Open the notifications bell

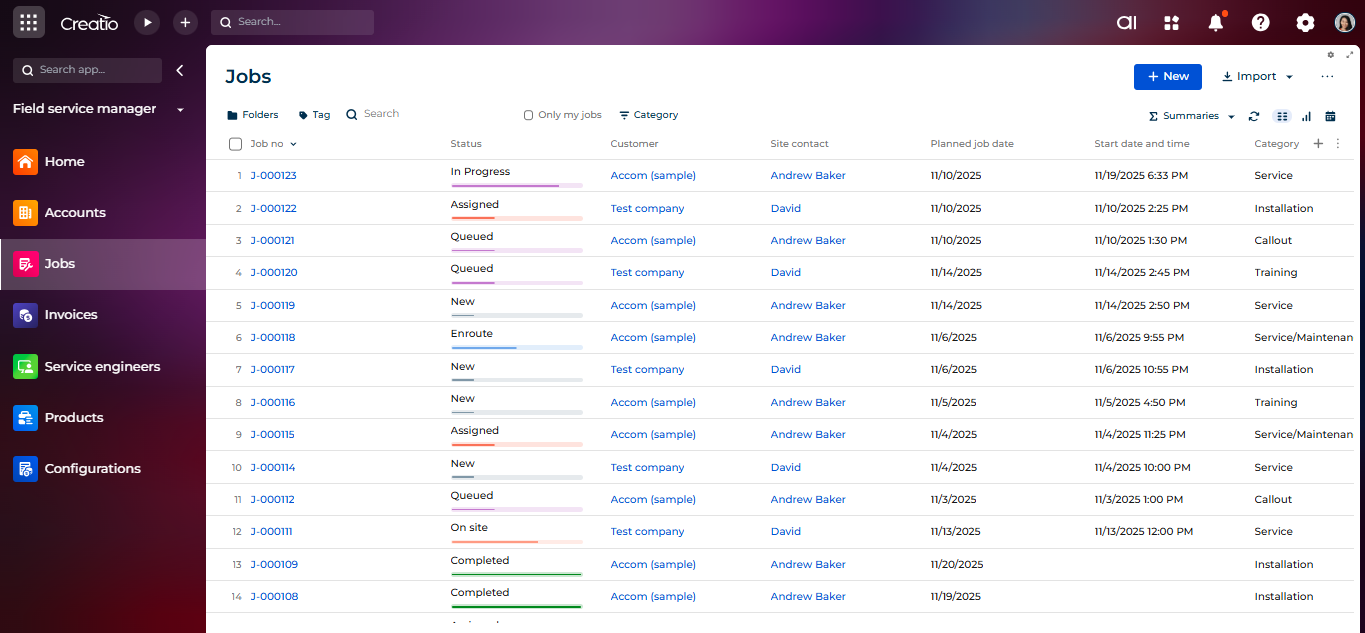point(1216,23)
